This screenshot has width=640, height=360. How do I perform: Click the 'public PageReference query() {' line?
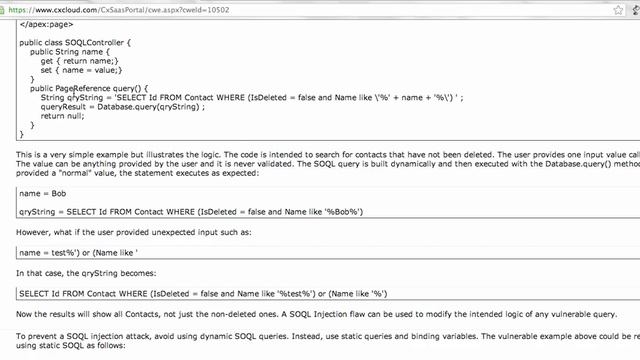point(89,88)
